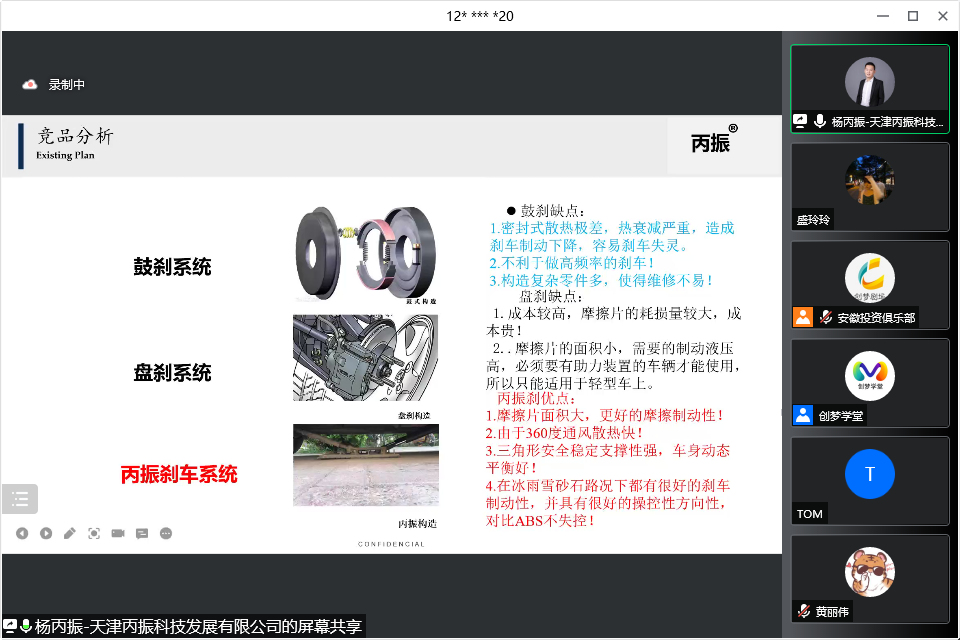This screenshot has width=960, height=640.
Task: Click the meeting ID title 12* *** *20
Action: point(480,17)
